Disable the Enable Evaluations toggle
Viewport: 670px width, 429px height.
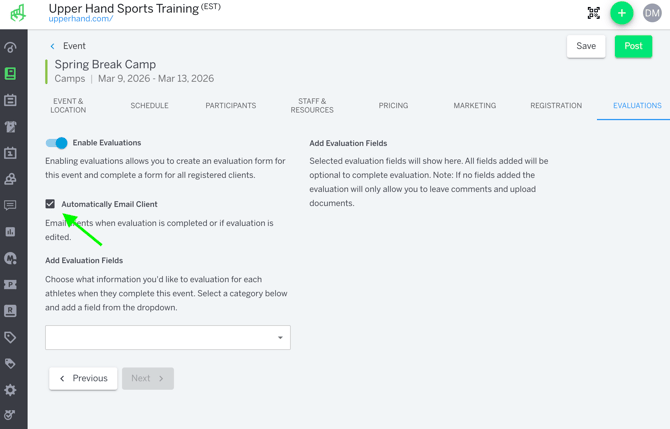pos(57,143)
